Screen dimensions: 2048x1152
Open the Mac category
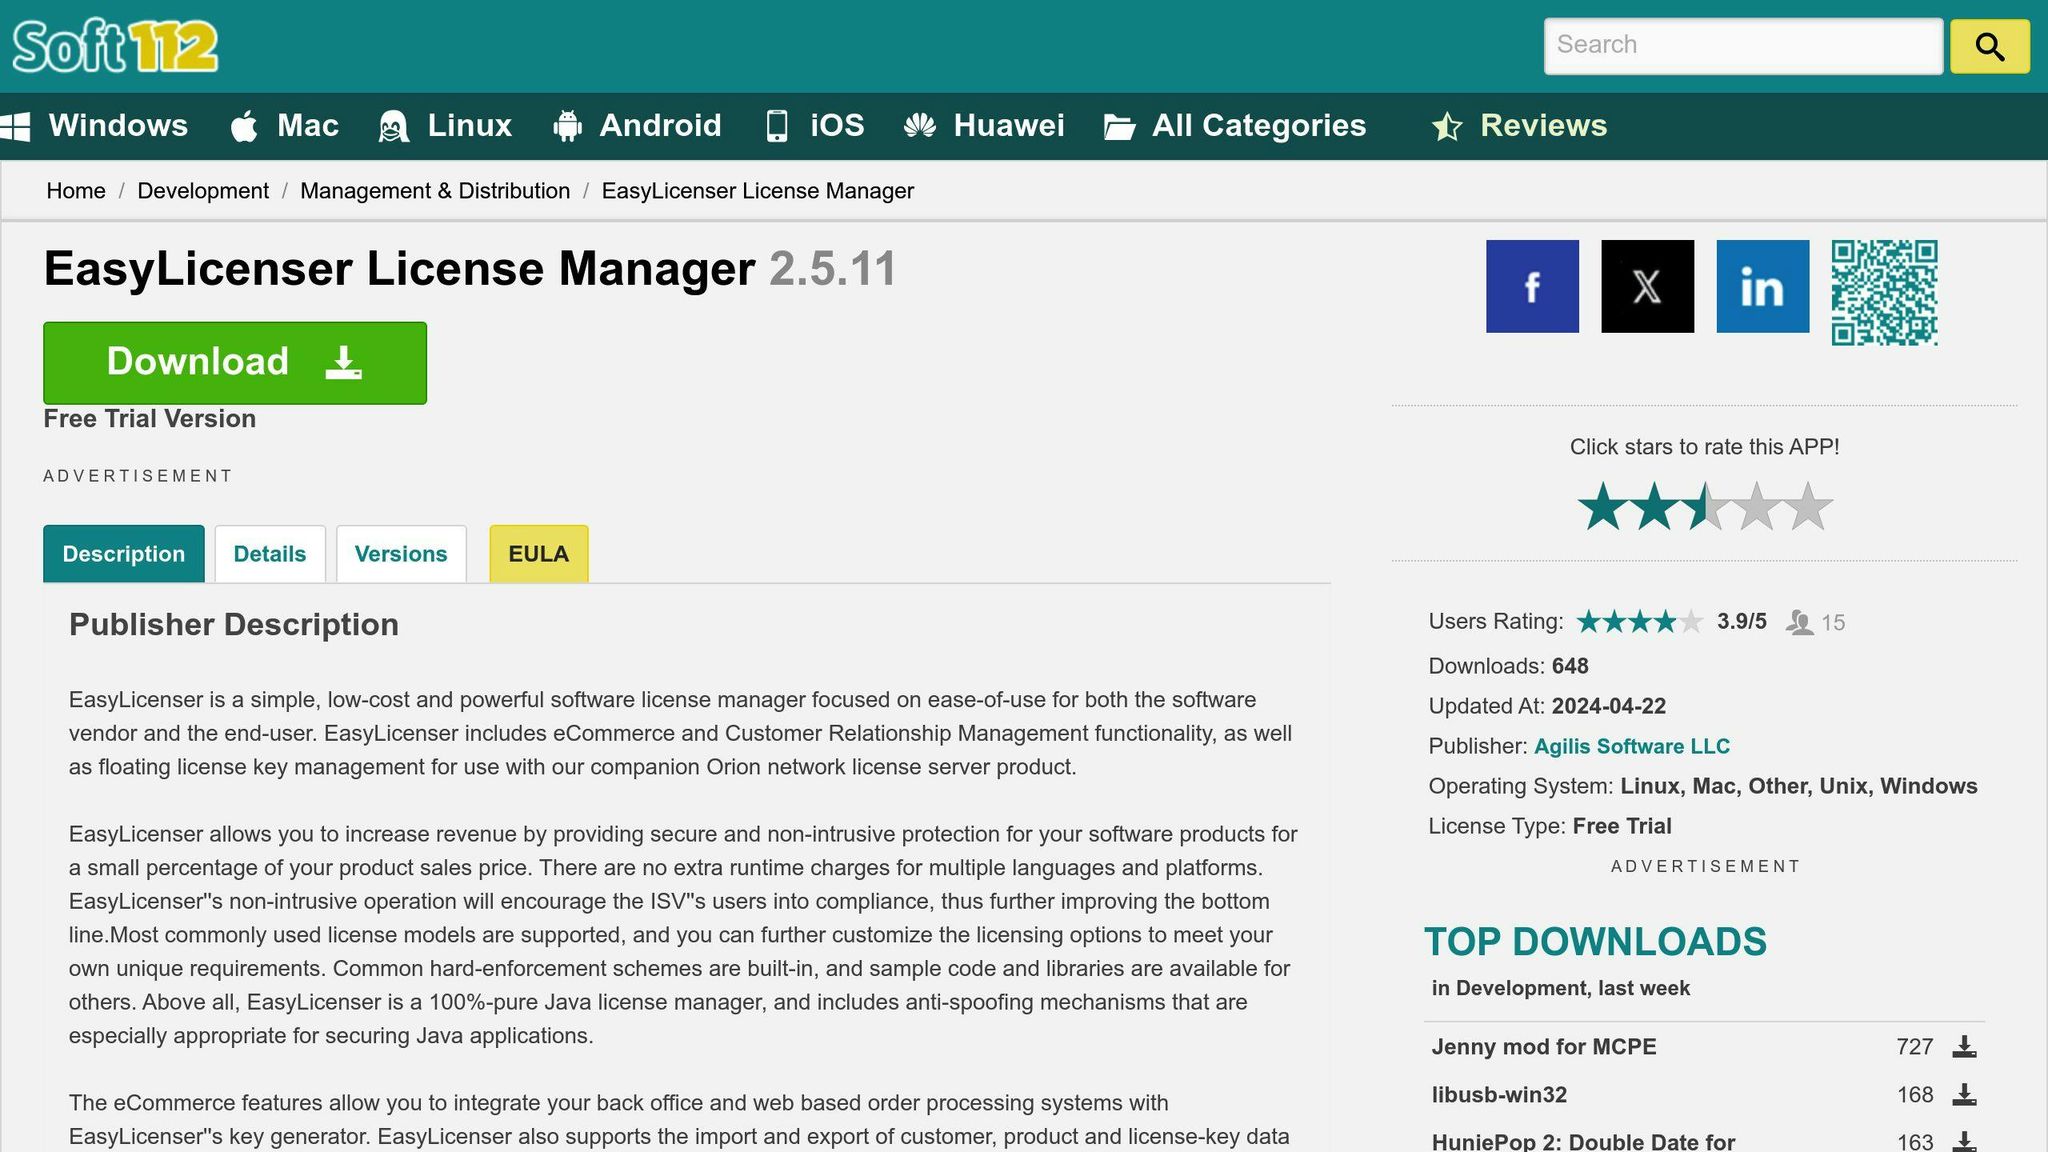307,126
